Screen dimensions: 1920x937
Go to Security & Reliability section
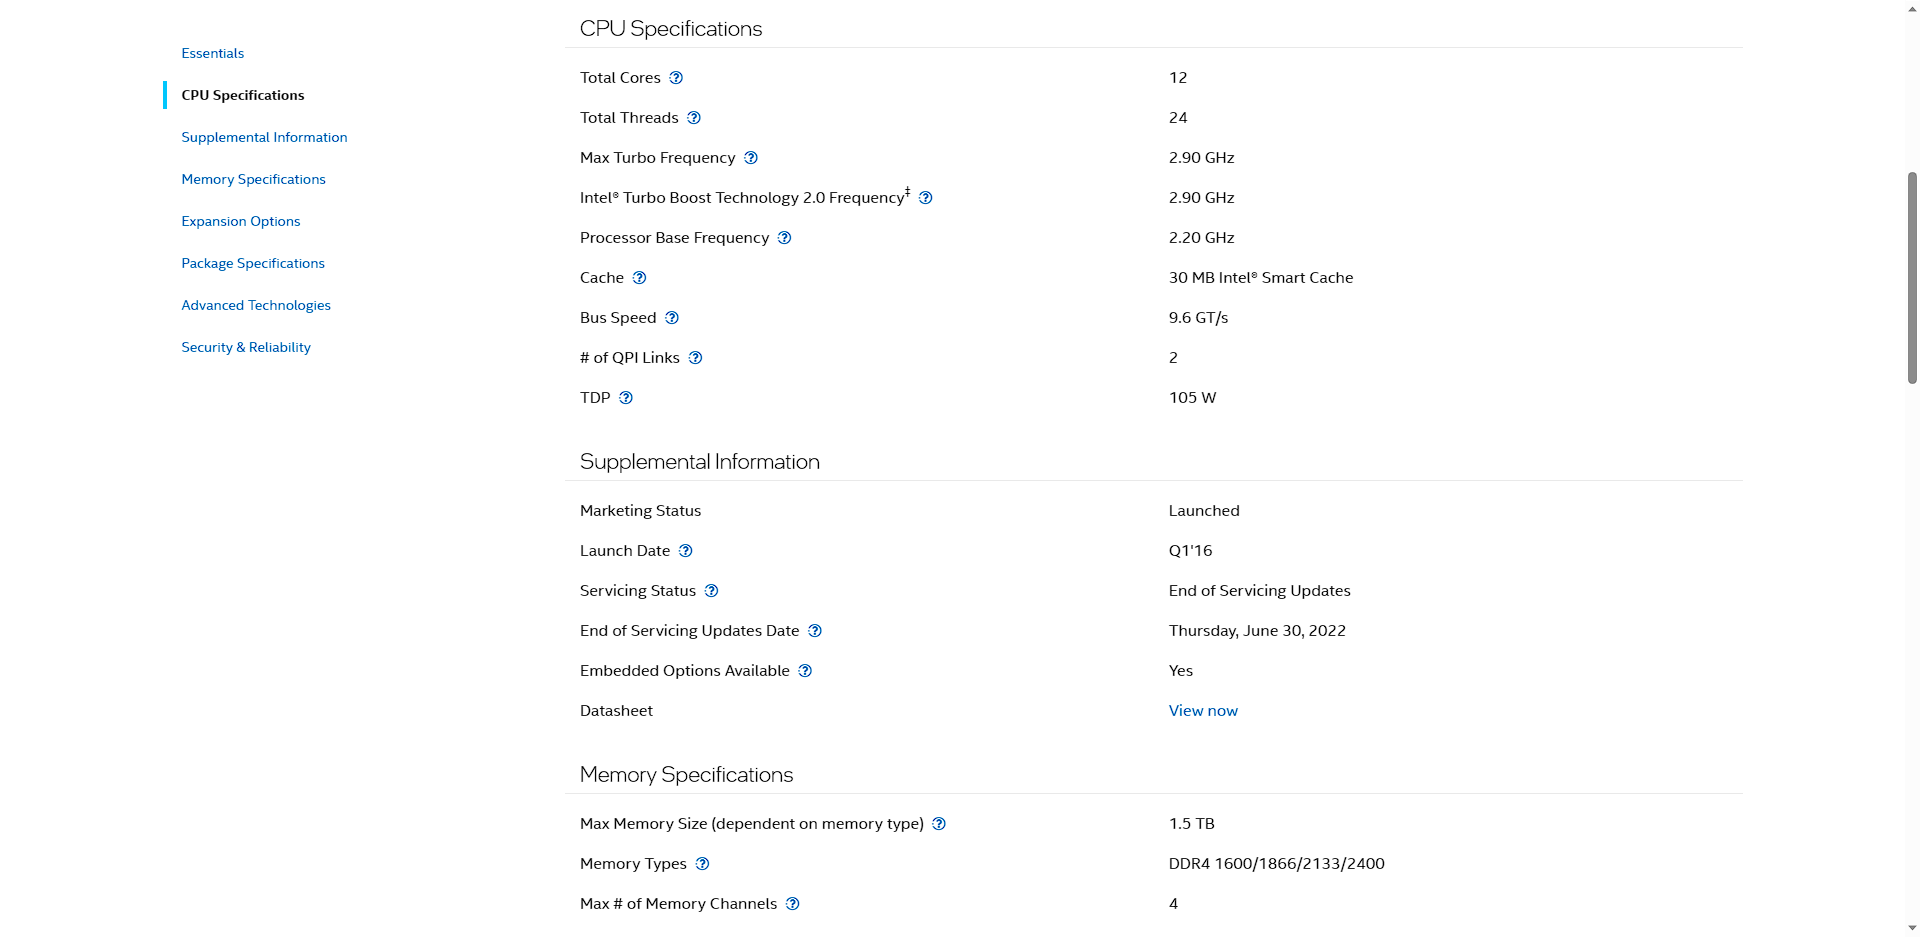(x=246, y=347)
